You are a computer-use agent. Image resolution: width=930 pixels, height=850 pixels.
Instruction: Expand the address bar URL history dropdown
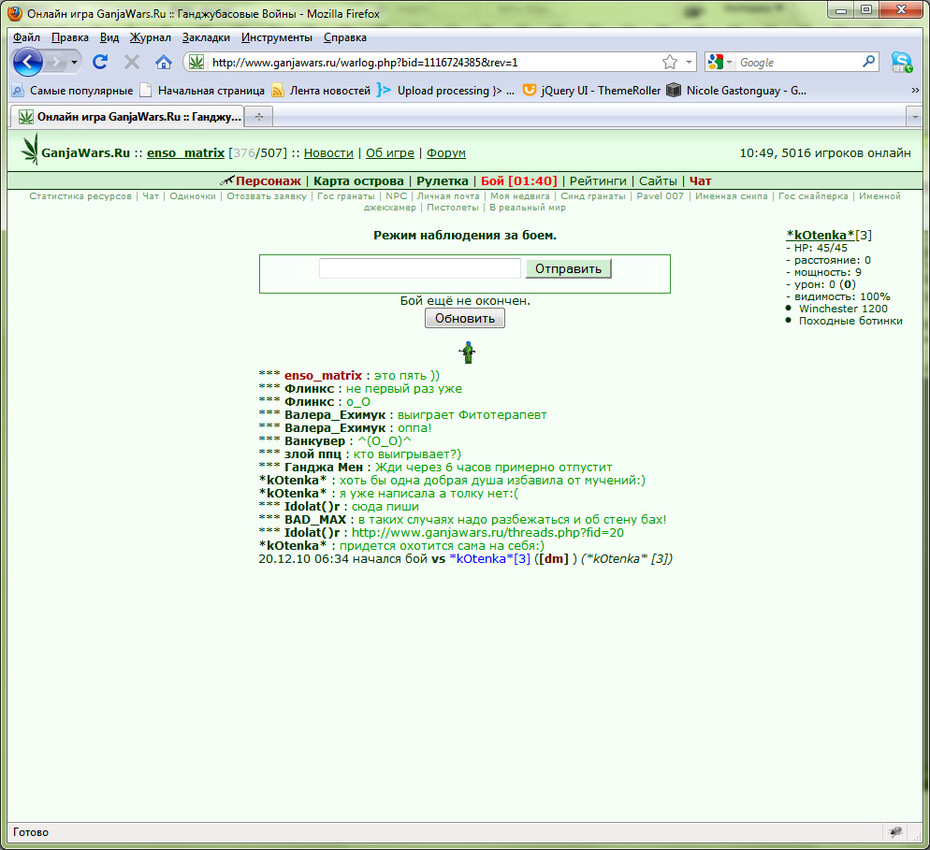(689, 62)
